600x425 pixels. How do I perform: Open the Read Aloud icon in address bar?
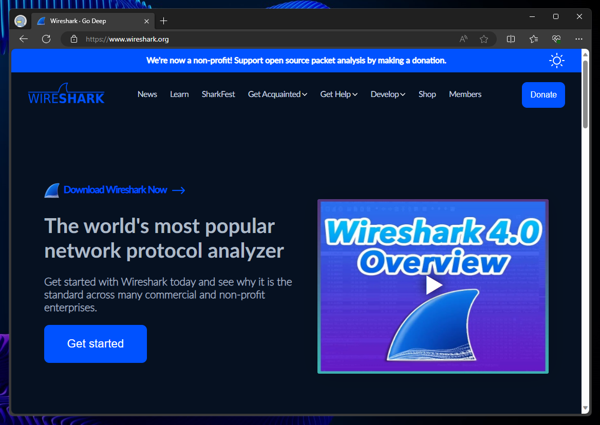[x=463, y=39]
